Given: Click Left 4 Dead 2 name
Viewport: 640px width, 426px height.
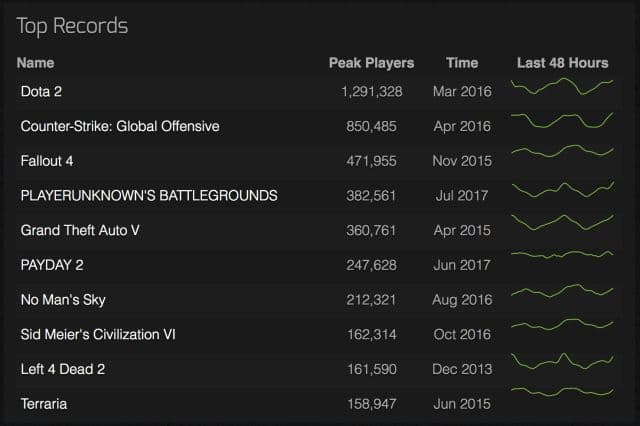Looking at the screenshot, I should pyautogui.click(x=64, y=369).
